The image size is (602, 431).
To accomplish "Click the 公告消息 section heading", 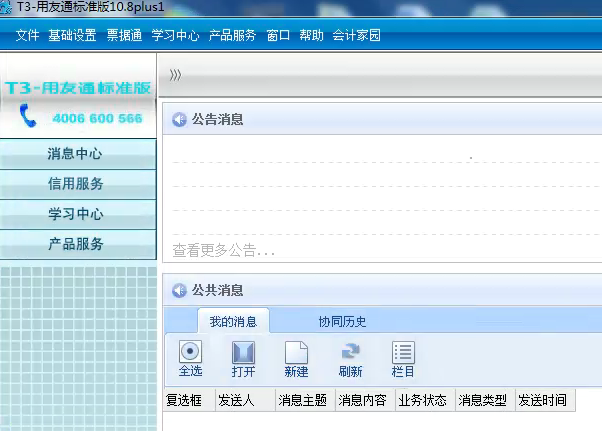I will pyautogui.click(x=217, y=119).
